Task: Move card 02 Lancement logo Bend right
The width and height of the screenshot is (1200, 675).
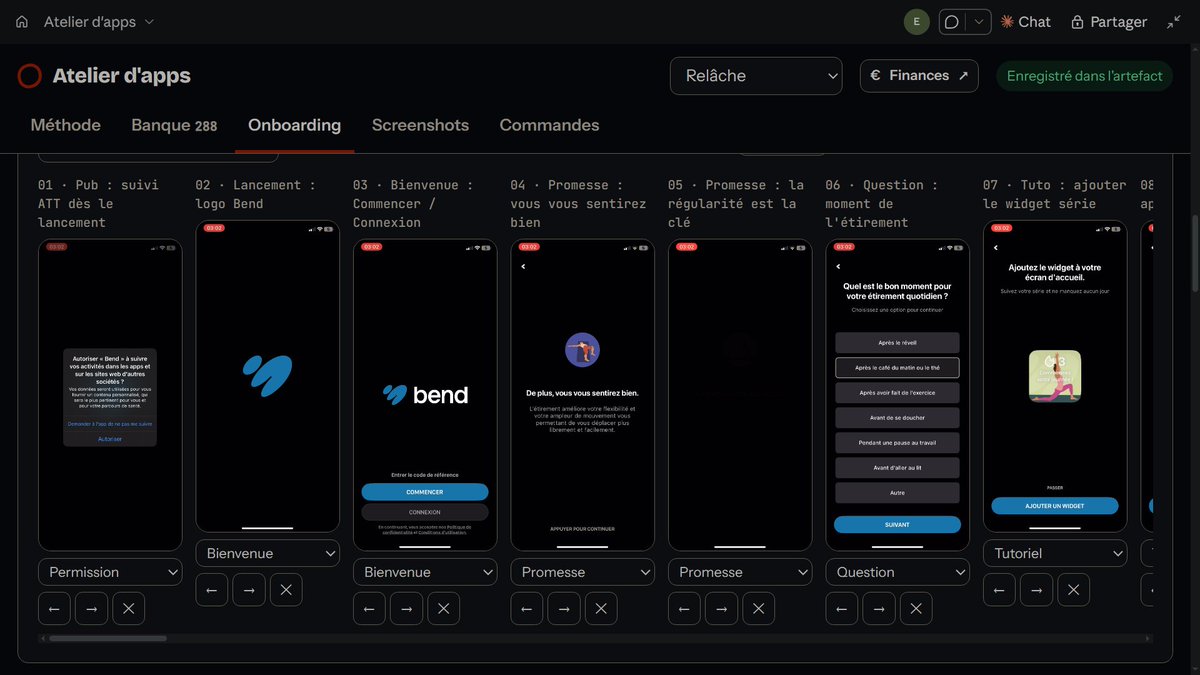Action: point(249,590)
